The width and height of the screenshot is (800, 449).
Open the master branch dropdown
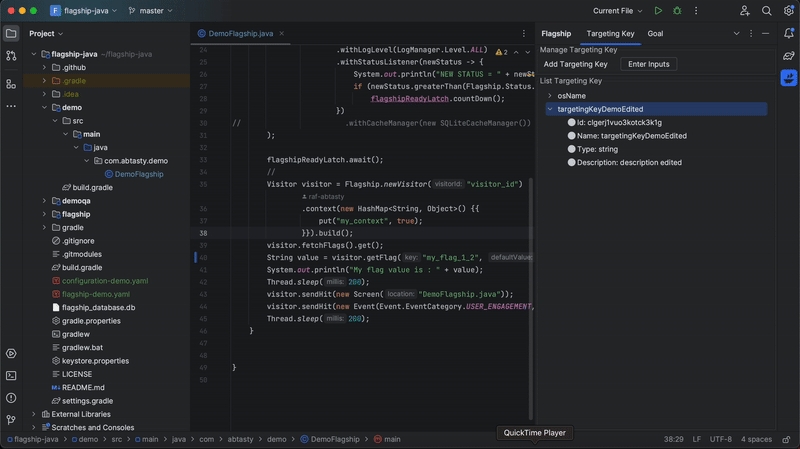point(152,11)
